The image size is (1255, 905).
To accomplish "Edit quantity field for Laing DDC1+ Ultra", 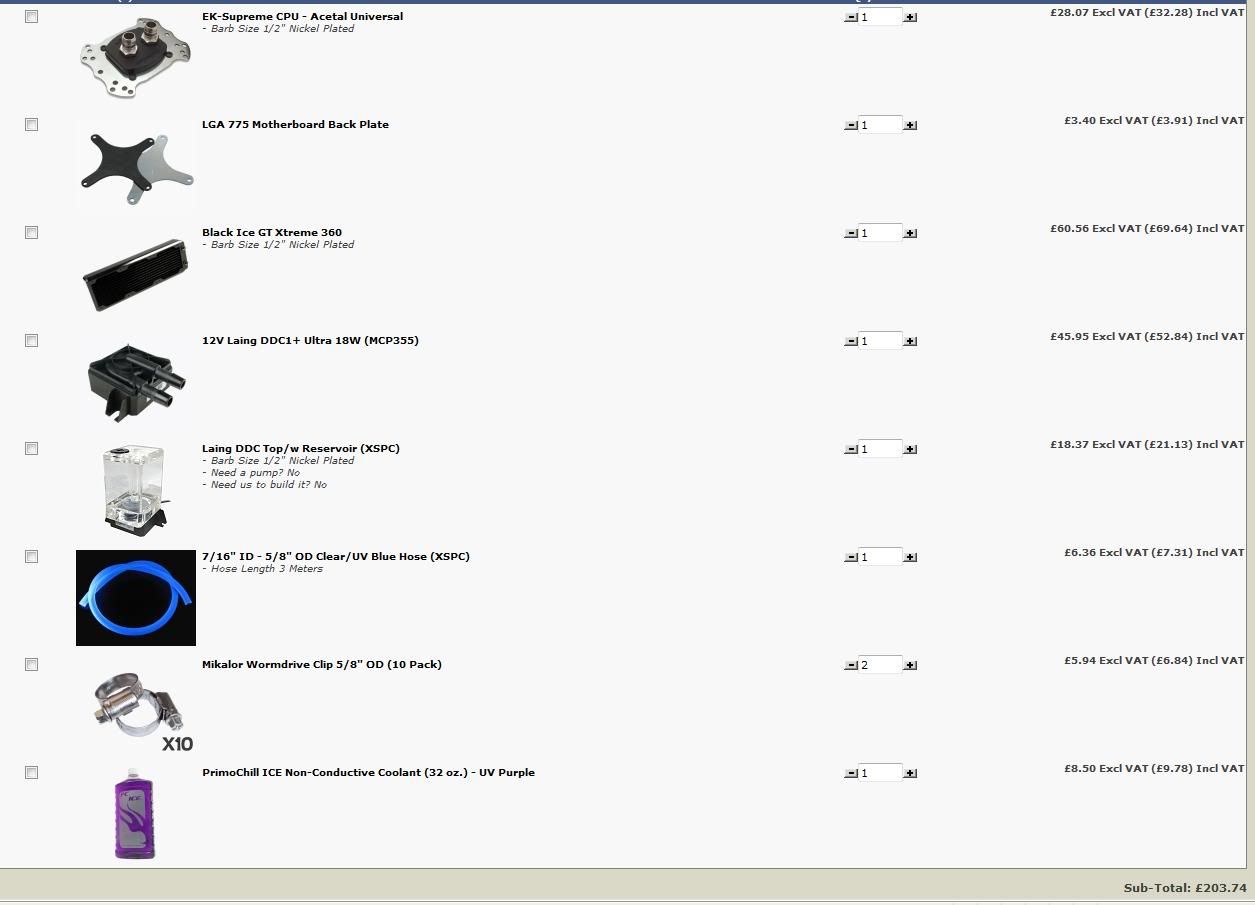I will click(x=880, y=341).
